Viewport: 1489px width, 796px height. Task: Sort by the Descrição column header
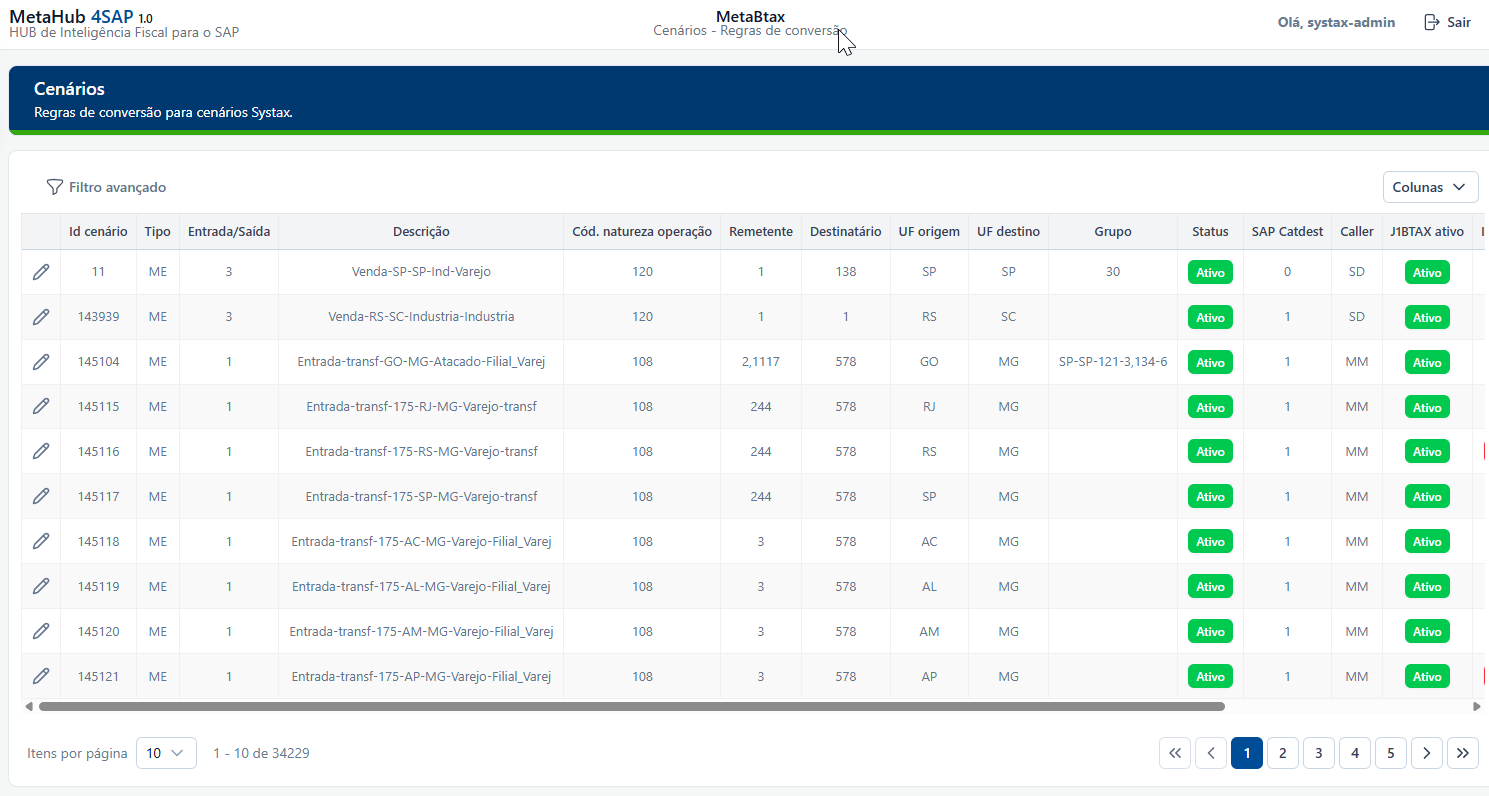[x=421, y=231]
